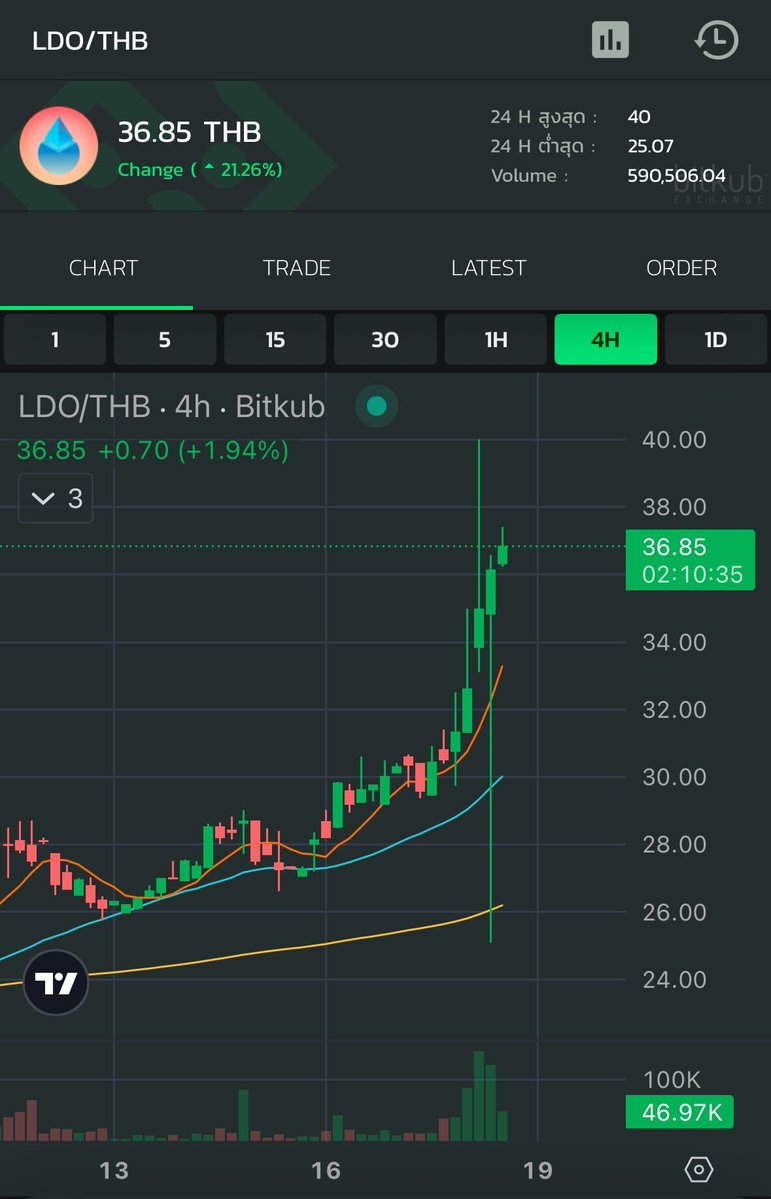Select the 4H timeframe
The image size is (771, 1199).
pyautogui.click(x=606, y=340)
